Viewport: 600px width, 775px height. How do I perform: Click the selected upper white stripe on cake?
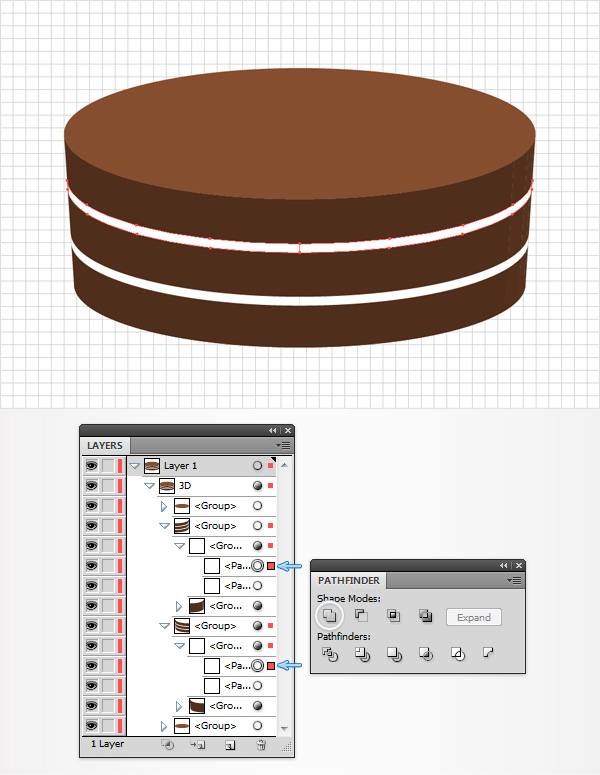click(x=300, y=248)
